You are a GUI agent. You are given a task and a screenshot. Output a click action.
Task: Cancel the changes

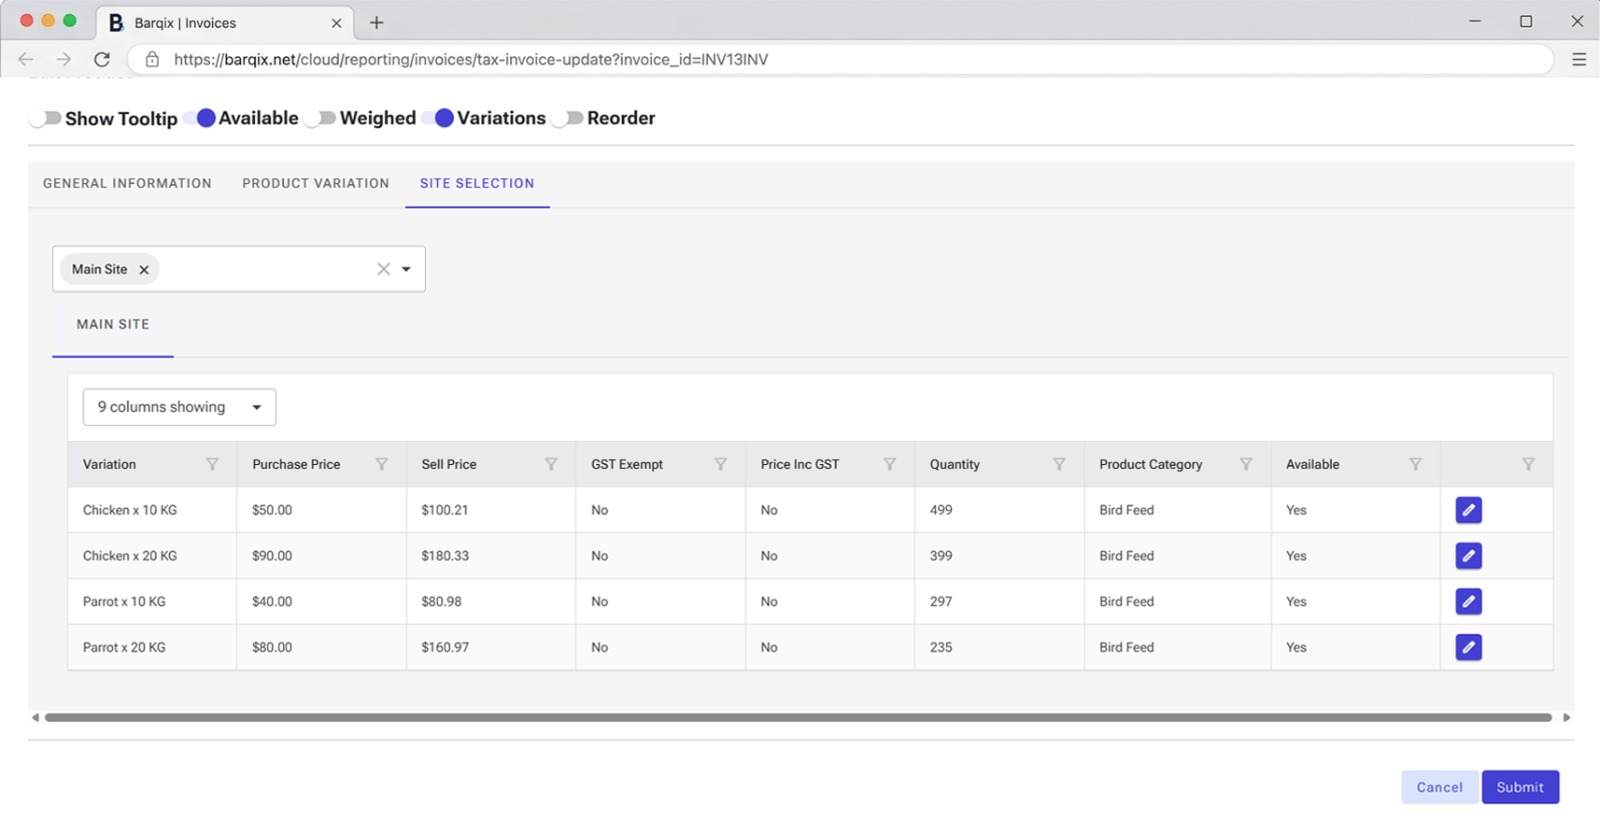[1439, 787]
